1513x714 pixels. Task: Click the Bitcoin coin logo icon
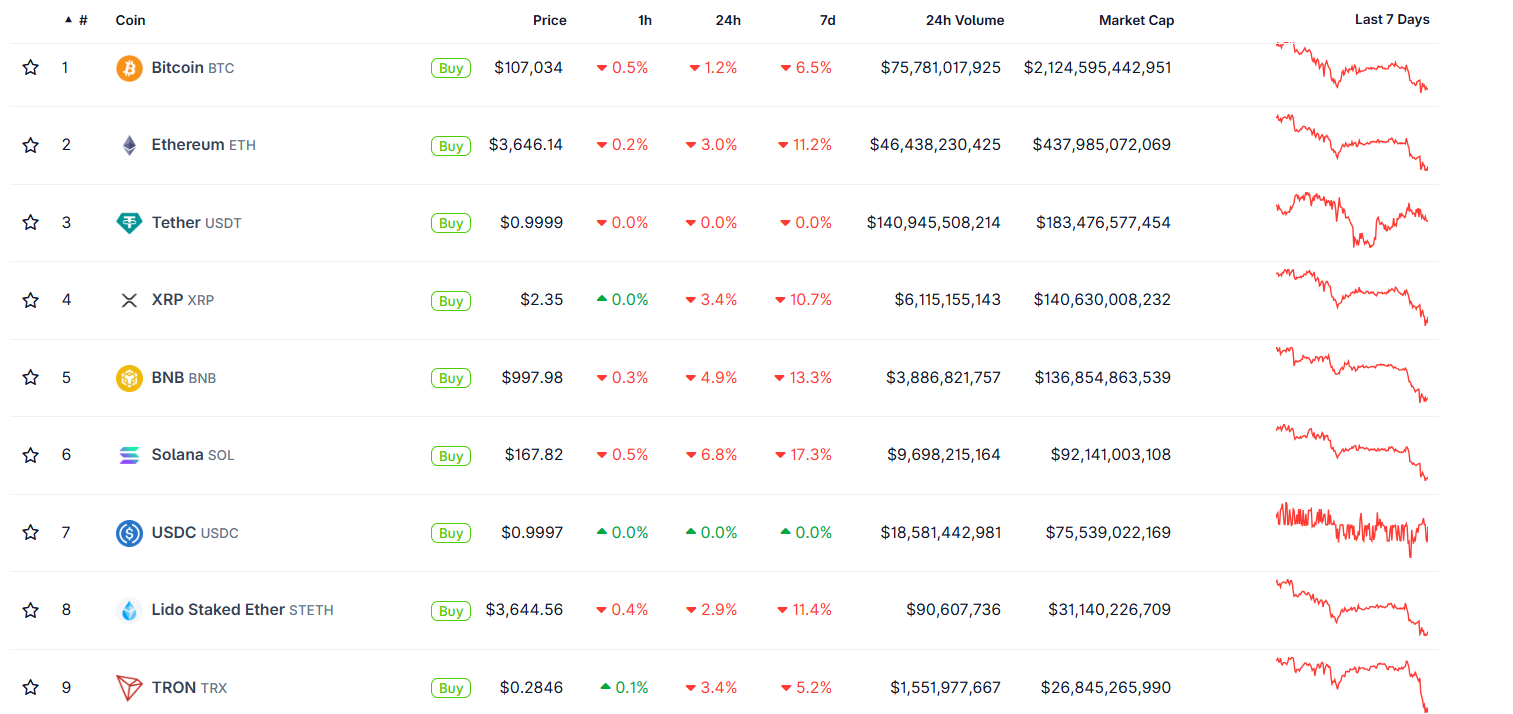tap(129, 68)
